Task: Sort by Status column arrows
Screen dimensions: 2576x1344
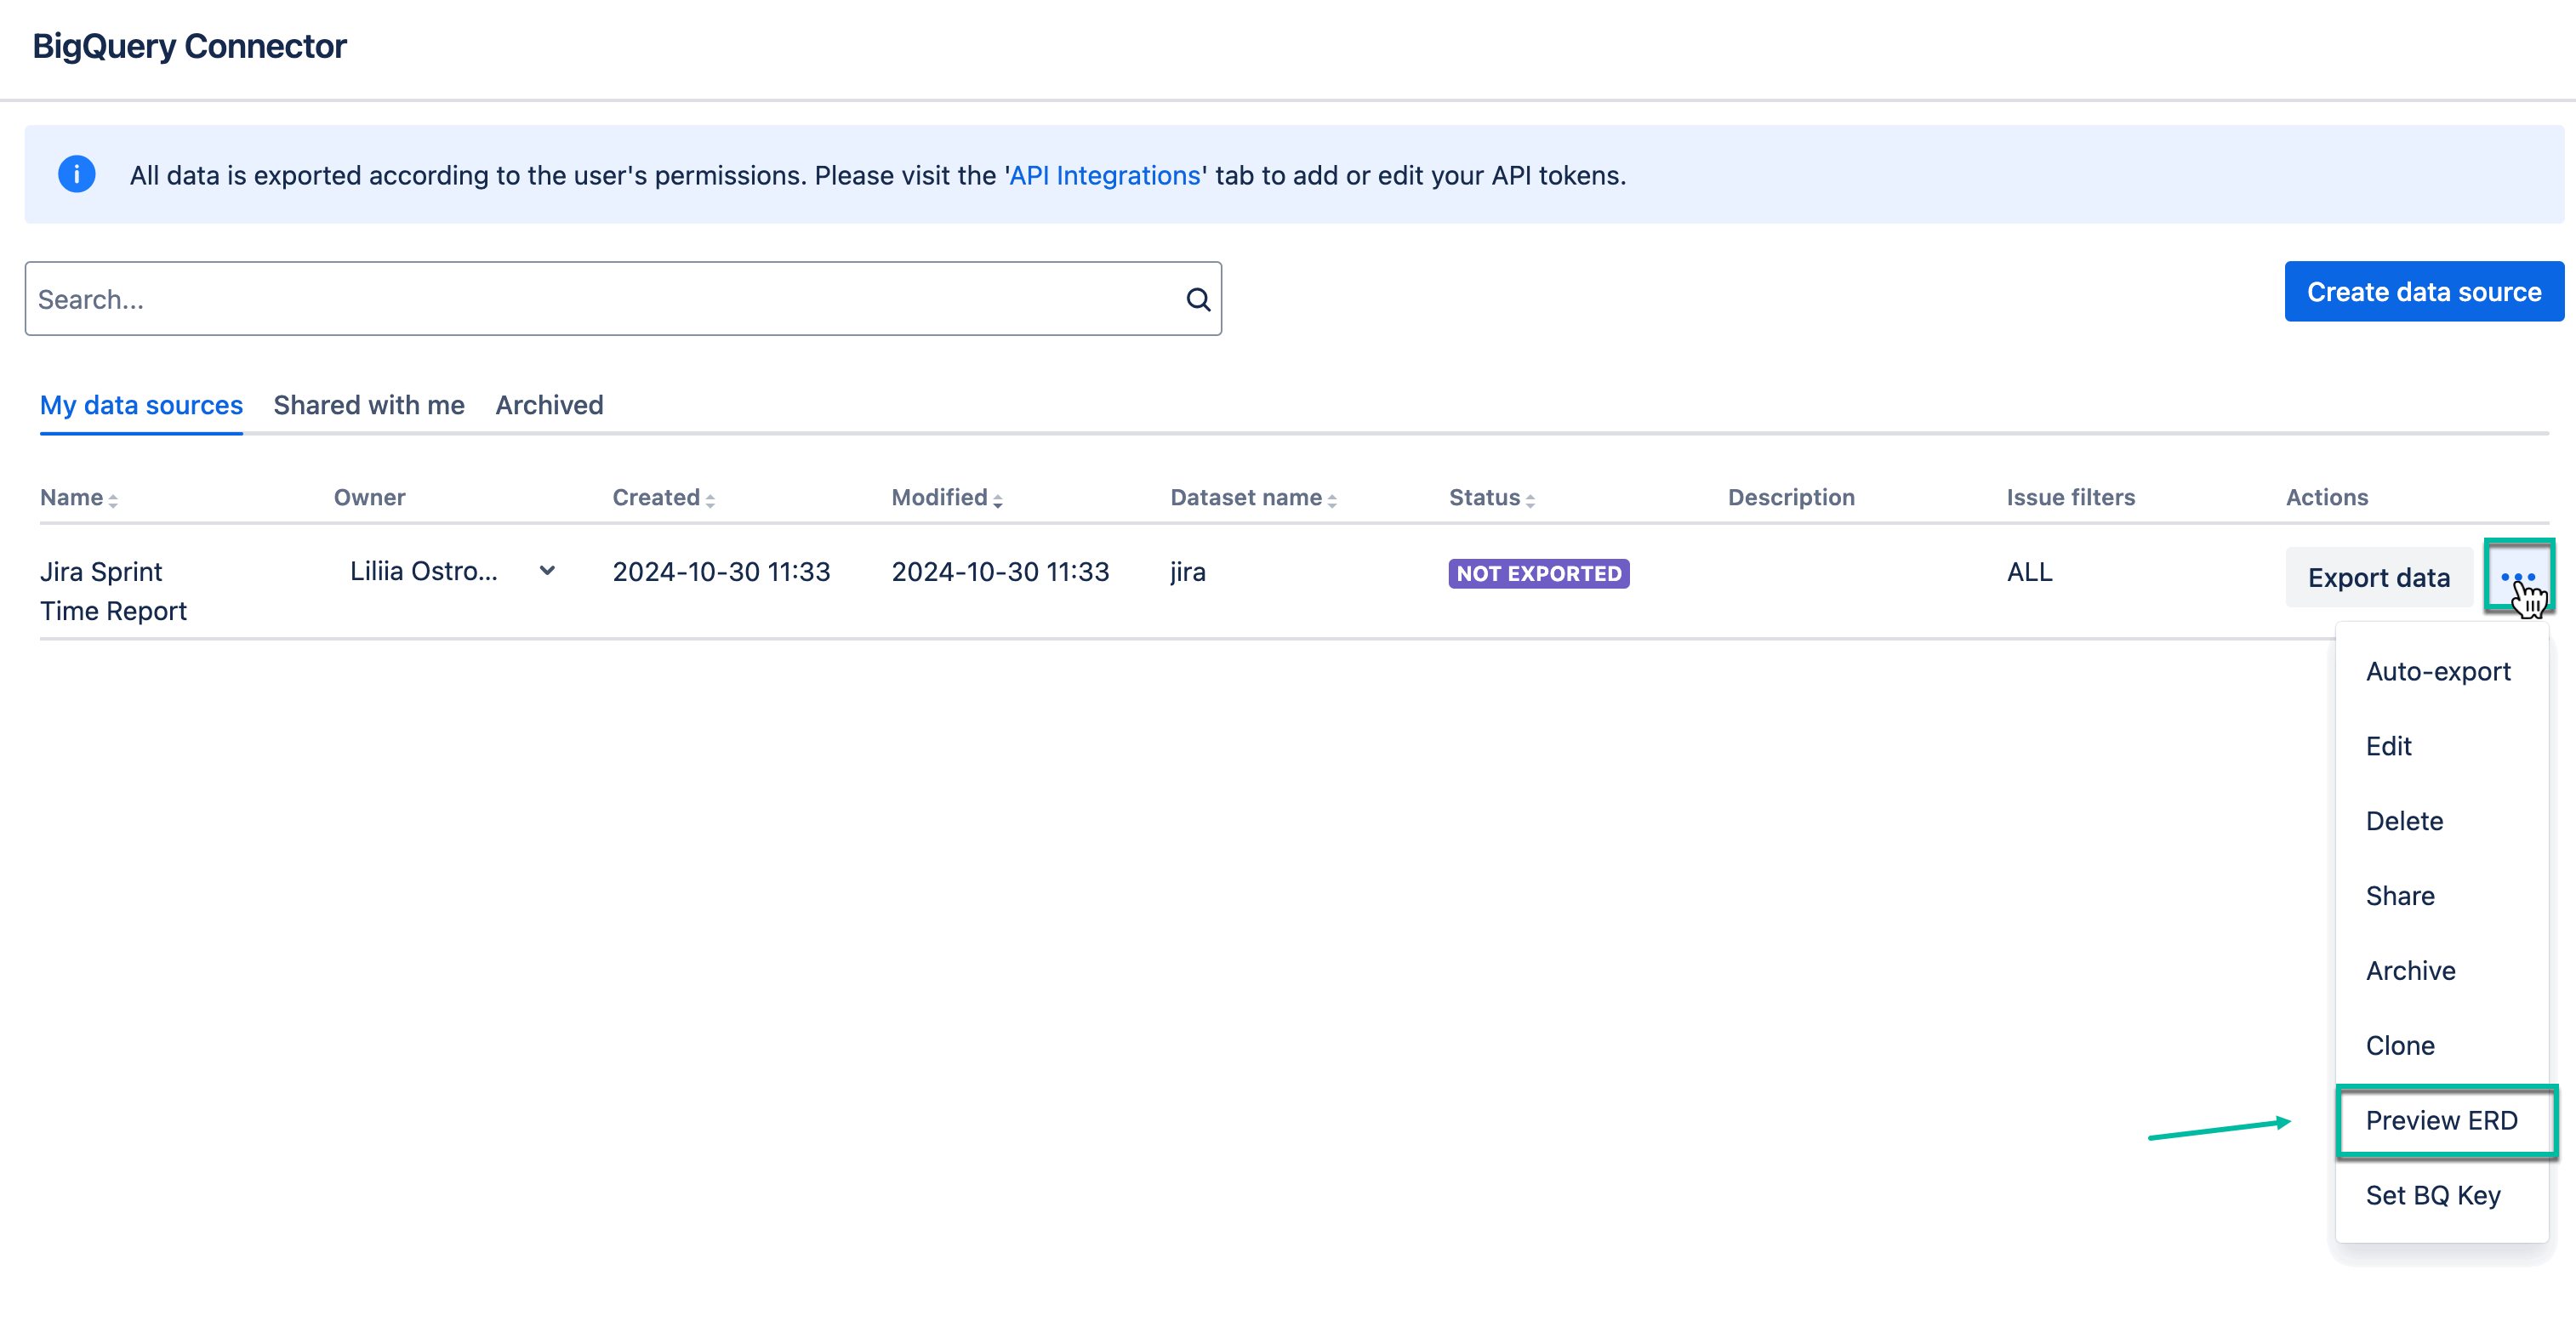Action: click(1530, 500)
